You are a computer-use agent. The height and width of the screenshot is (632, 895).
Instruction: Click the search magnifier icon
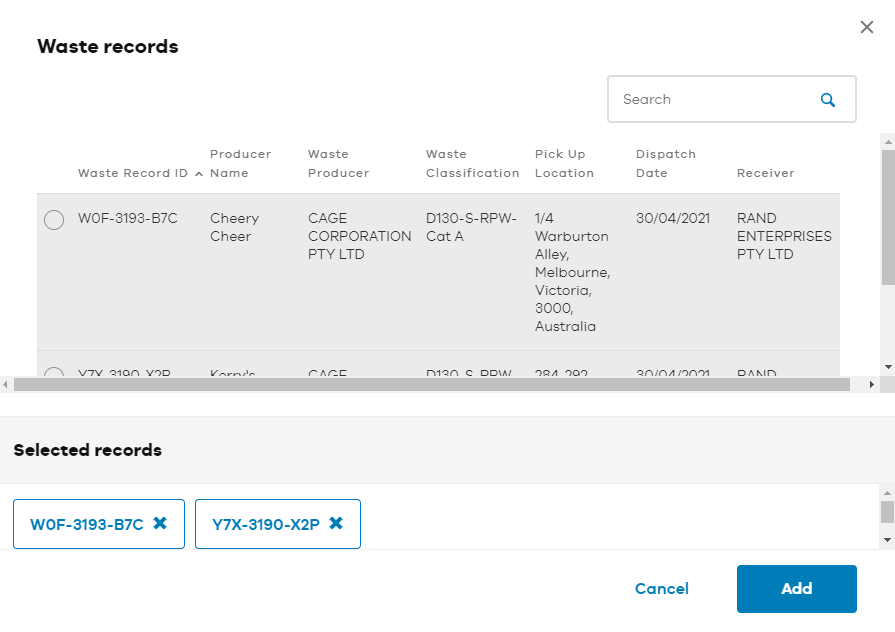[828, 100]
